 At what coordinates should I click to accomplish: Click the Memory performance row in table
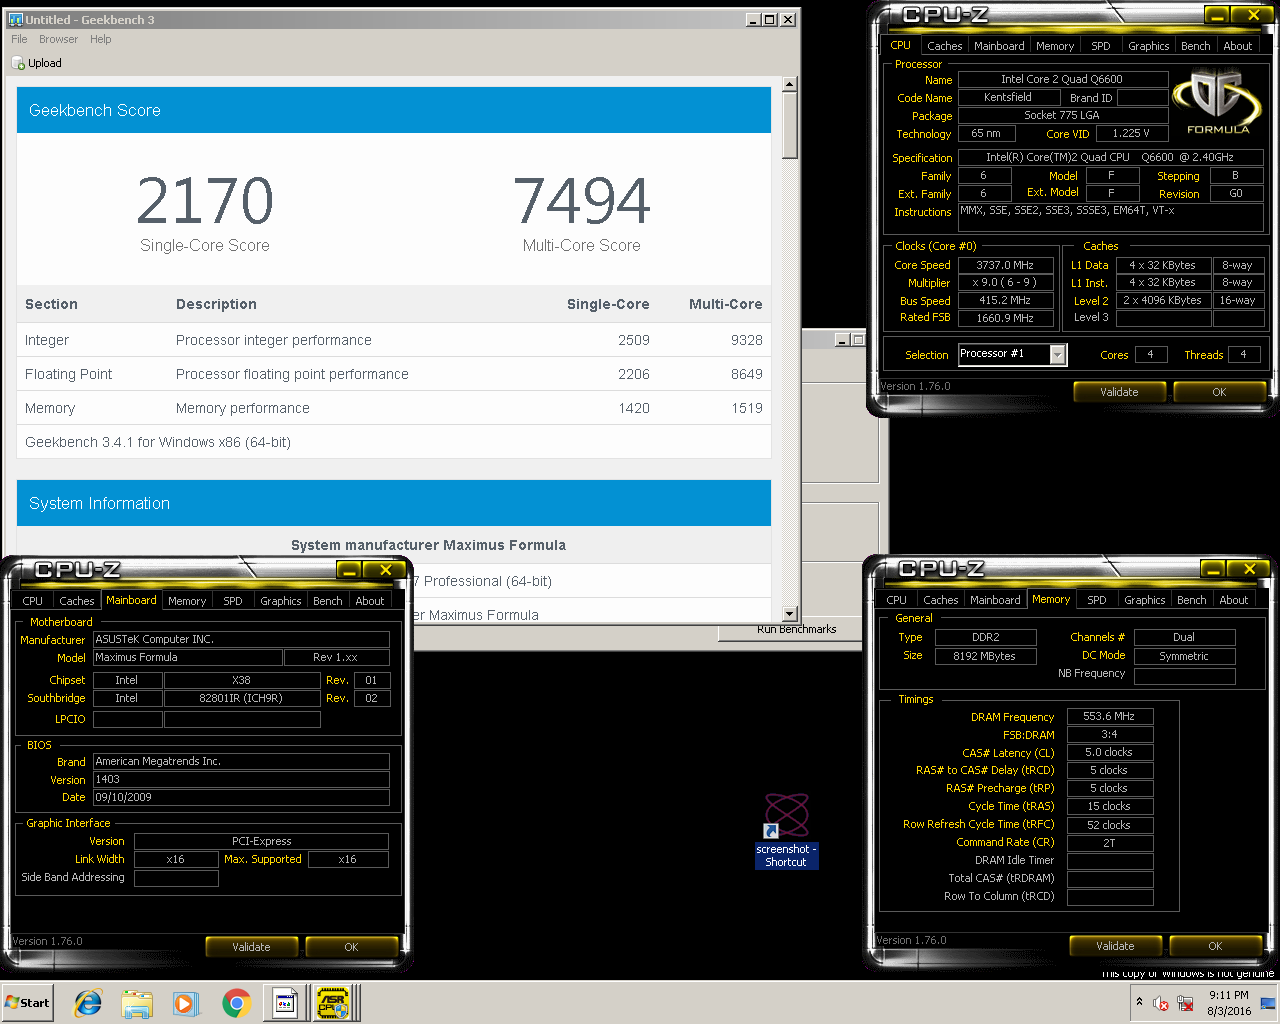pos(394,408)
